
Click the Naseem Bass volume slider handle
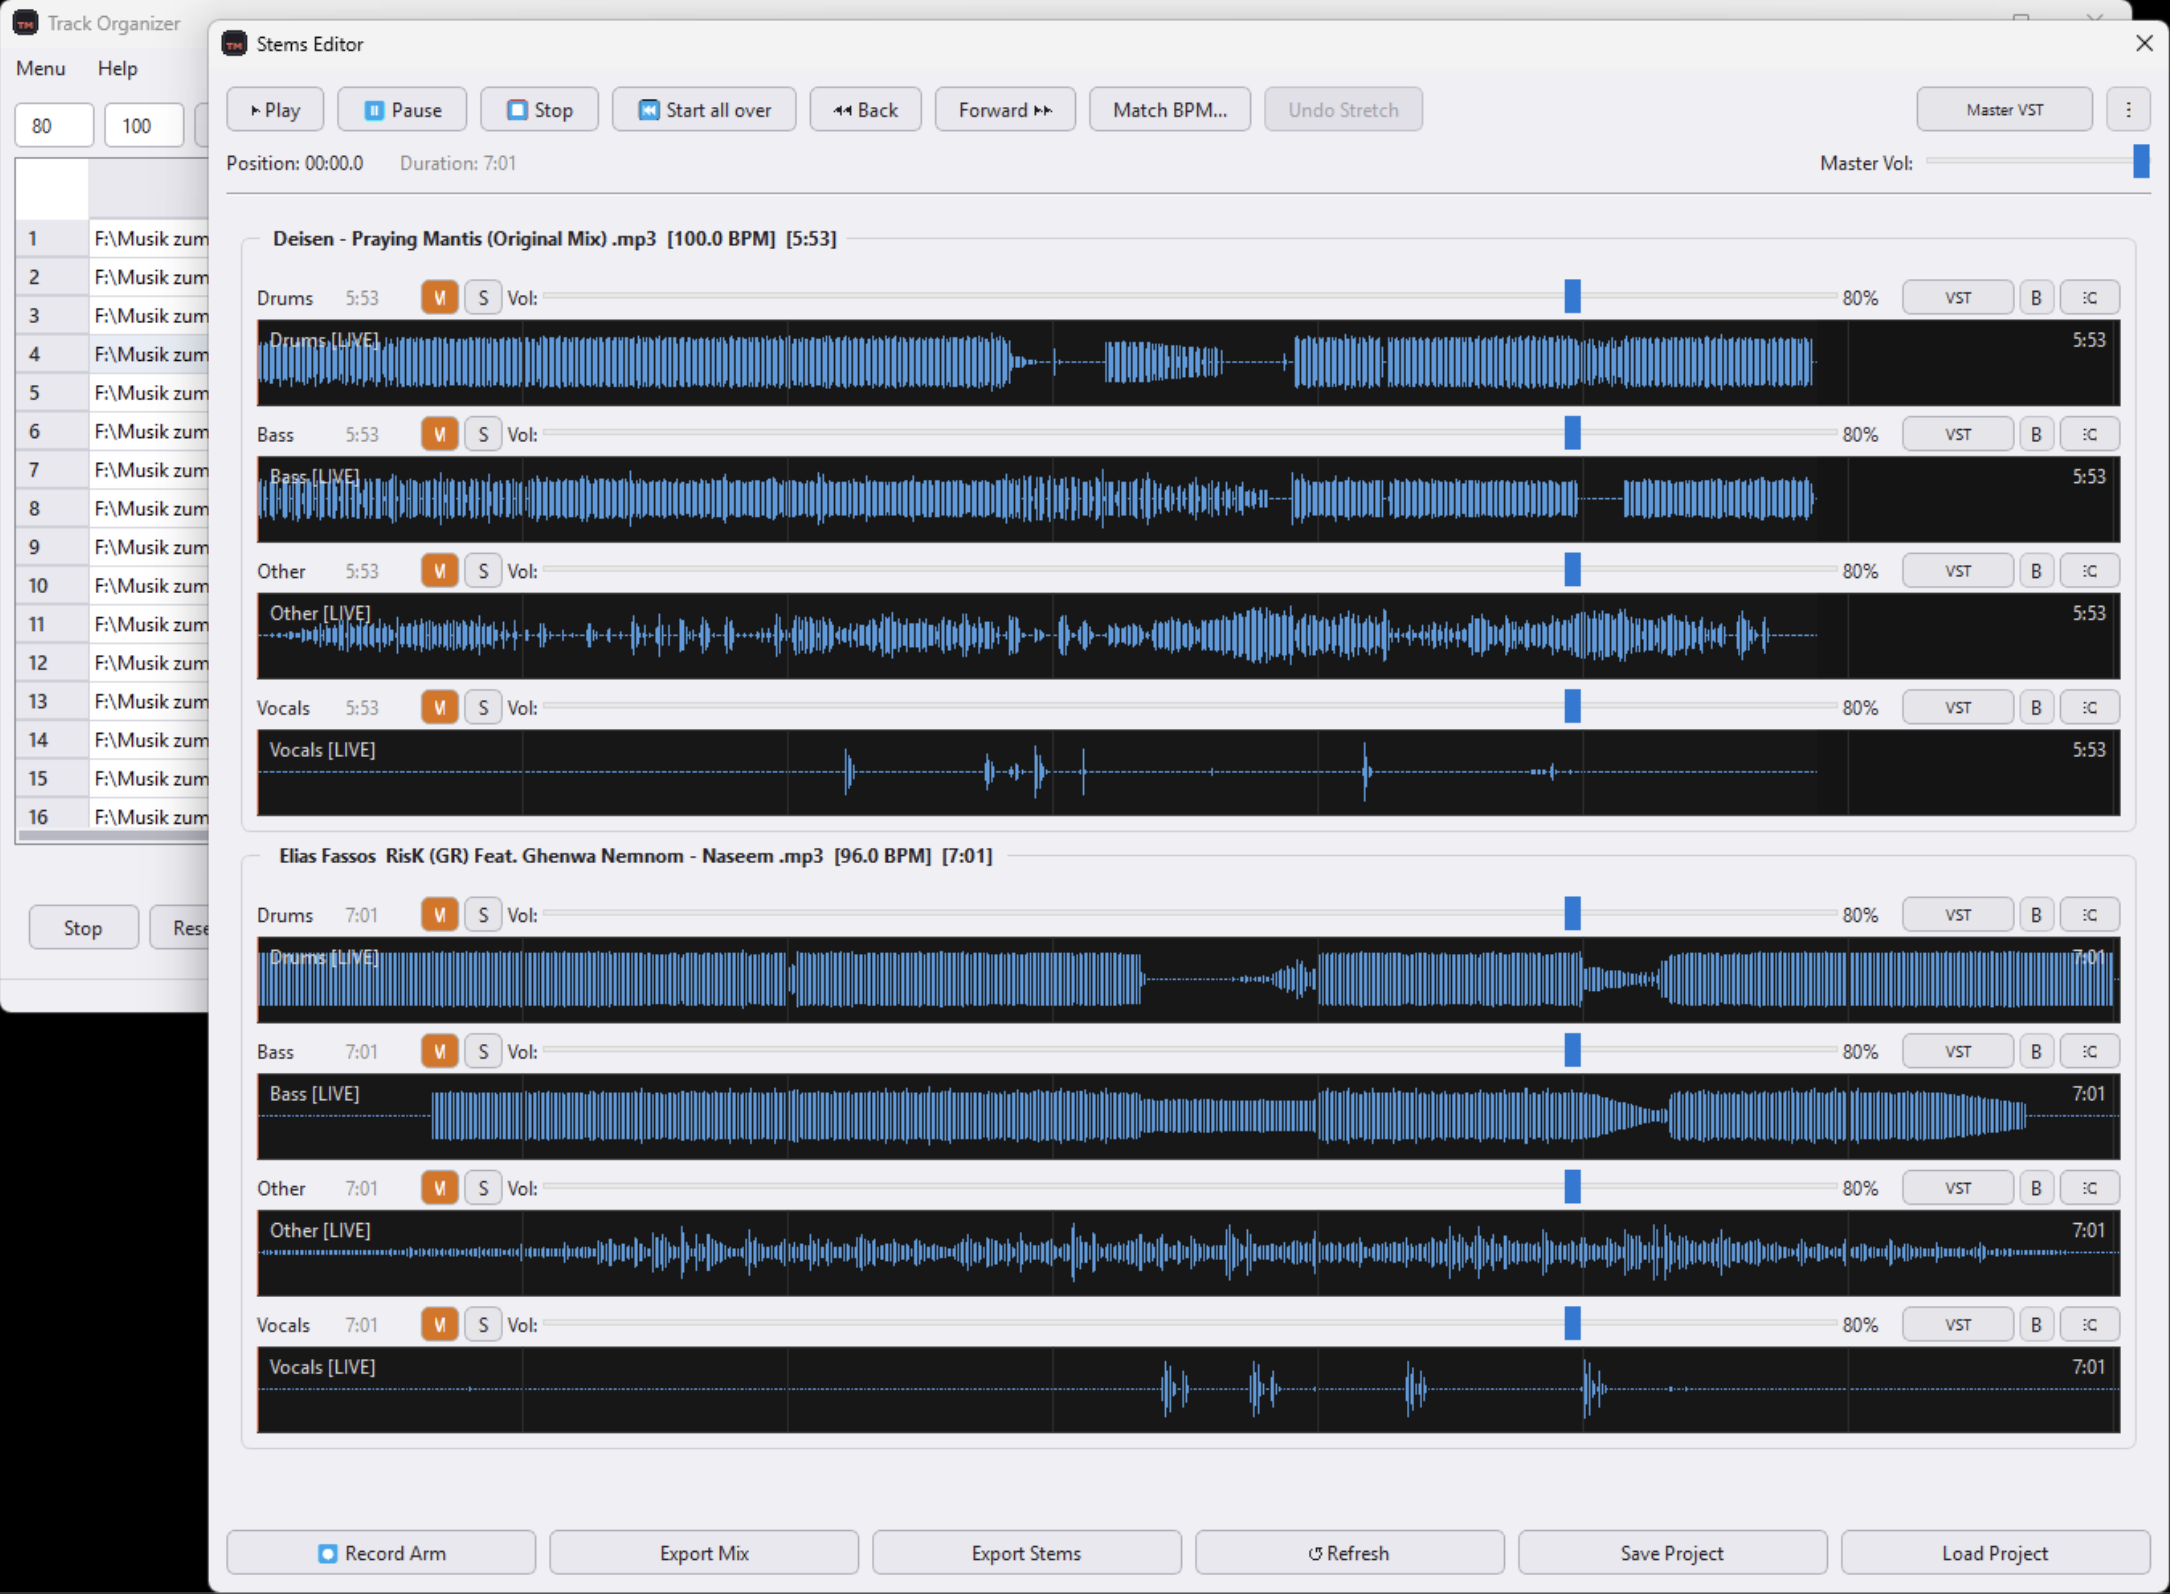tap(1573, 1051)
